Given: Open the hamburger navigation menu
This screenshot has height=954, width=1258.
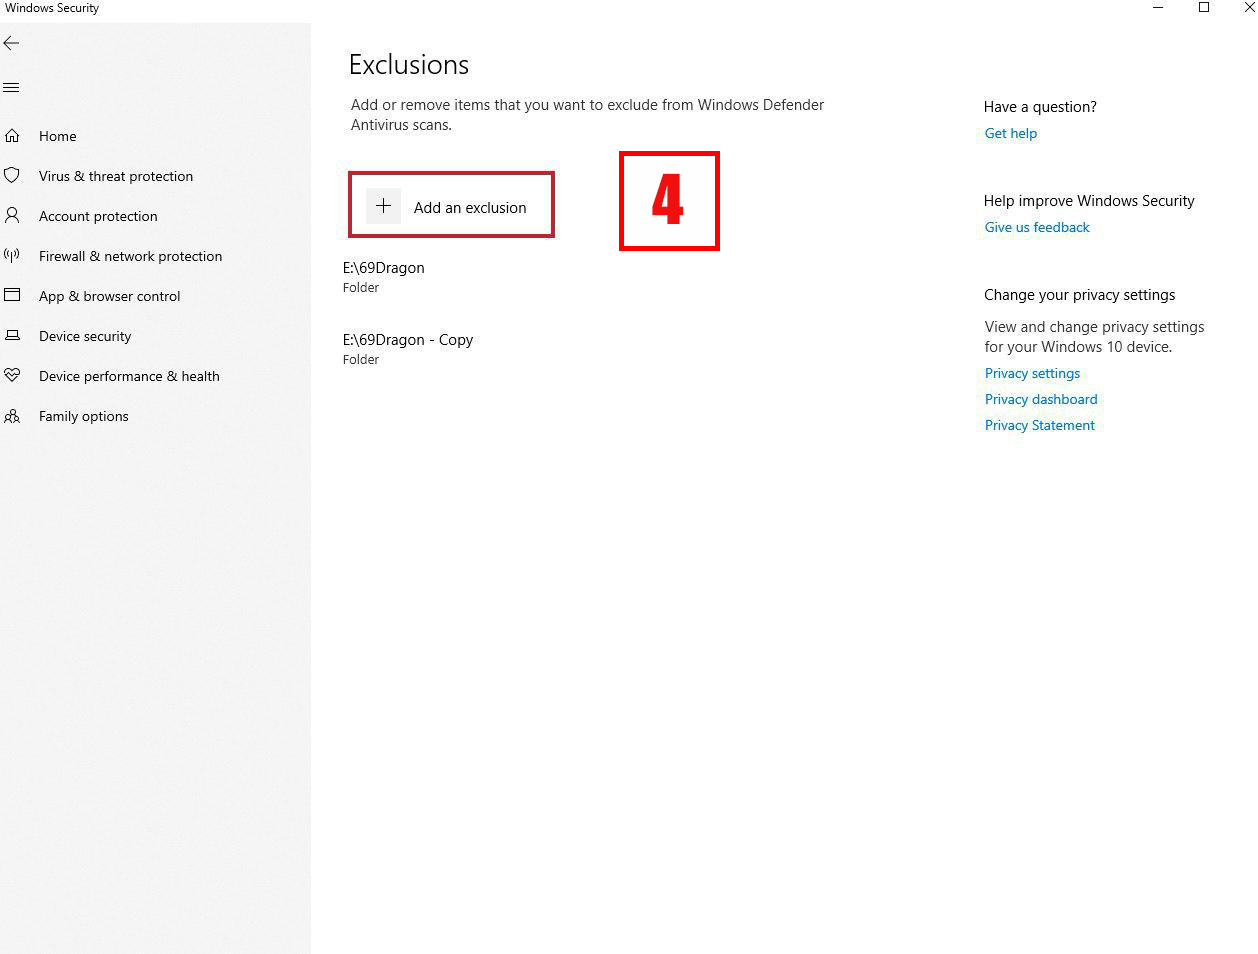Looking at the screenshot, I should pyautogui.click(x=11, y=88).
